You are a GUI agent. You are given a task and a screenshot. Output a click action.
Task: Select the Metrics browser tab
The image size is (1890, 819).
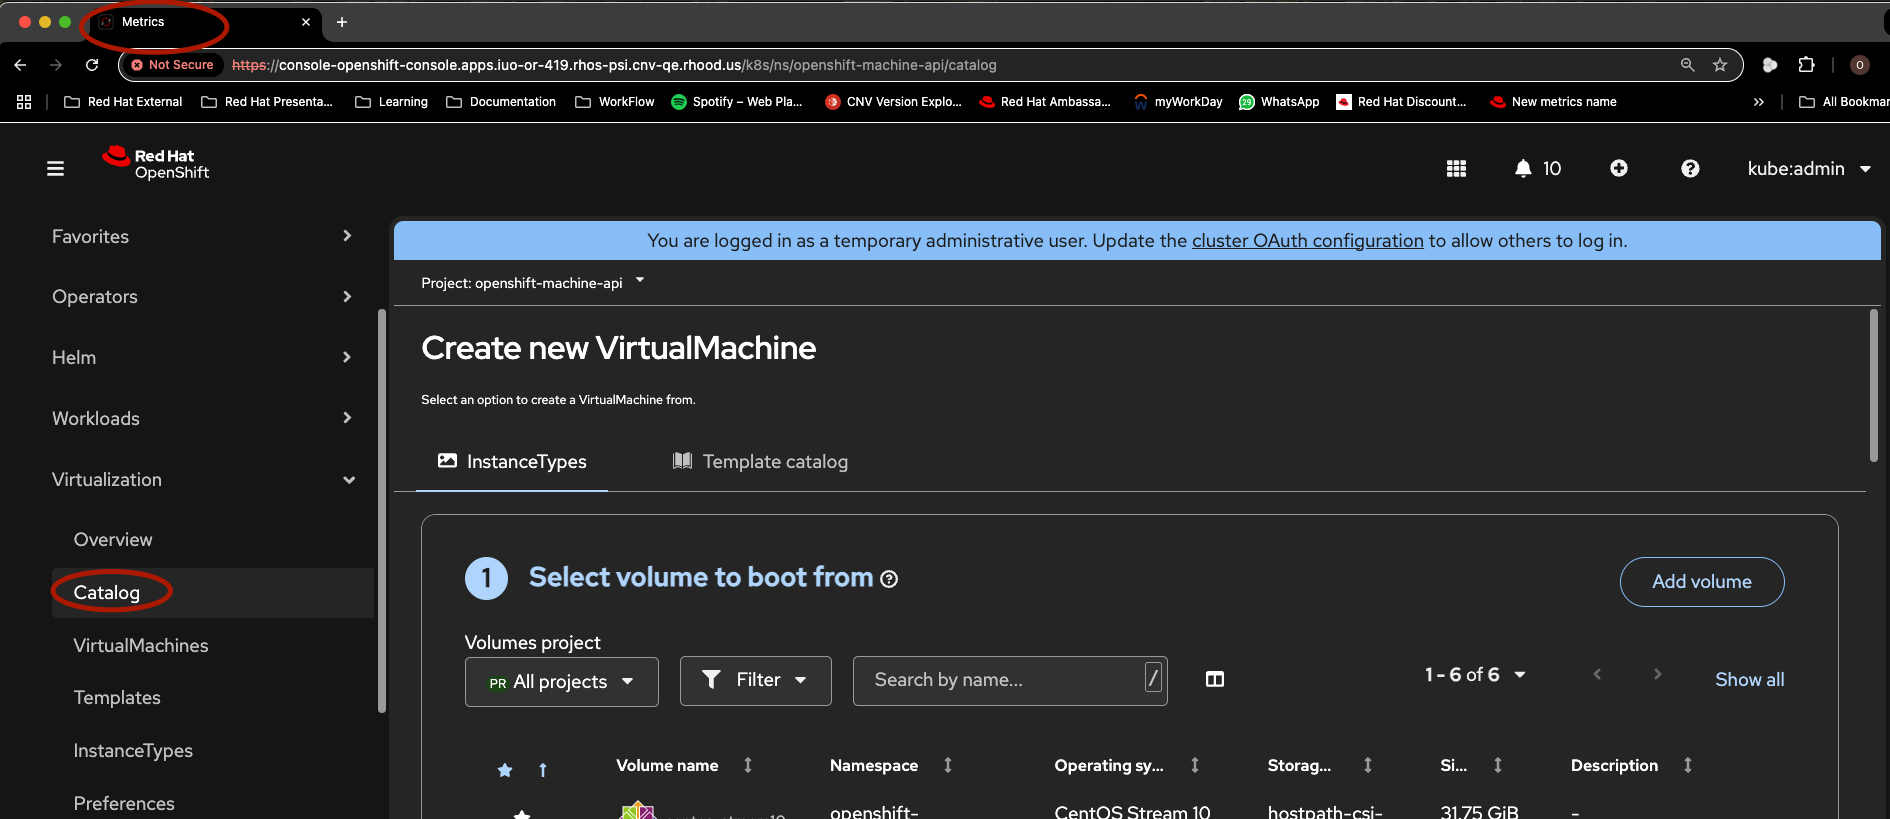[x=204, y=22]
